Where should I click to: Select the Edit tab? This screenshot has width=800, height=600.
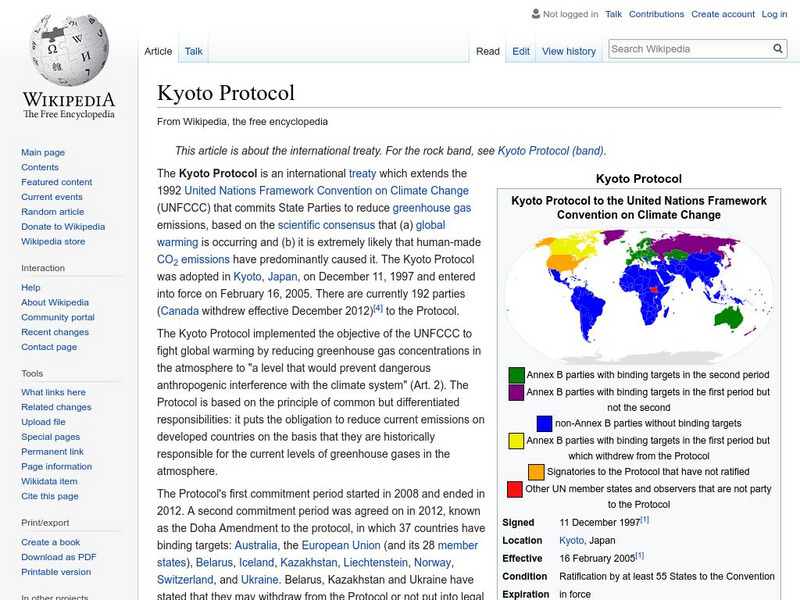[x=521, y=51]
